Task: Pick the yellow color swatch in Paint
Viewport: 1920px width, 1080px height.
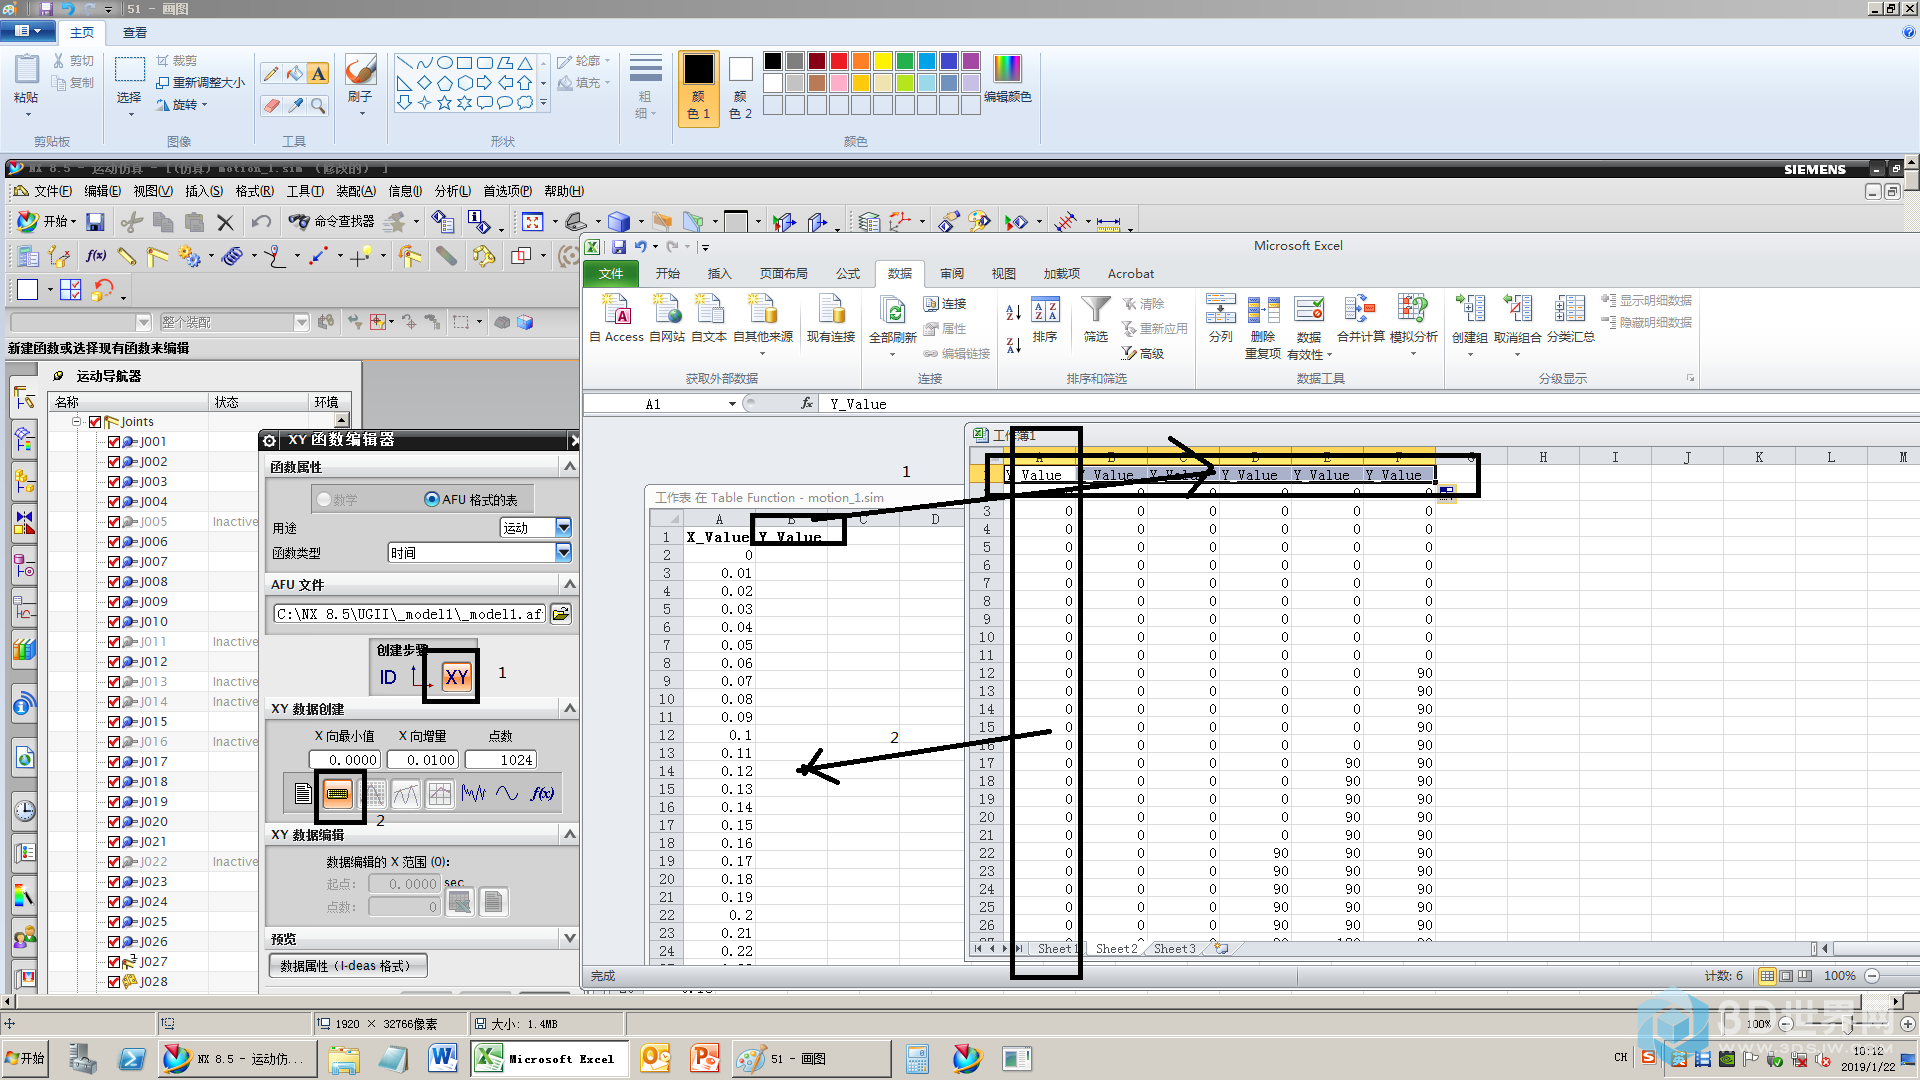Action: [x=883, y=61]
